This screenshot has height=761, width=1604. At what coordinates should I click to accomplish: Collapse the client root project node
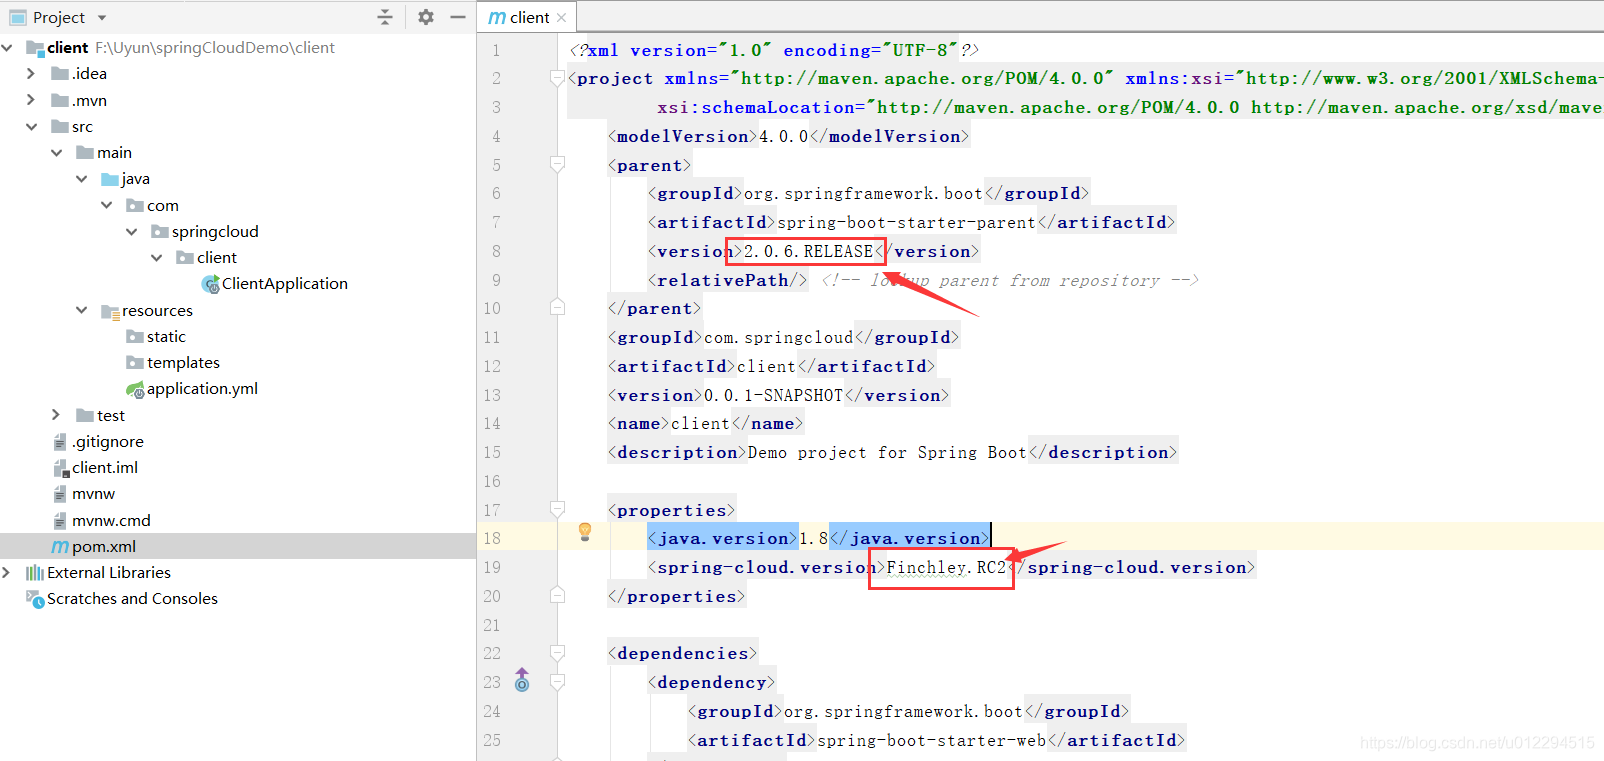[x=7, y=47]
